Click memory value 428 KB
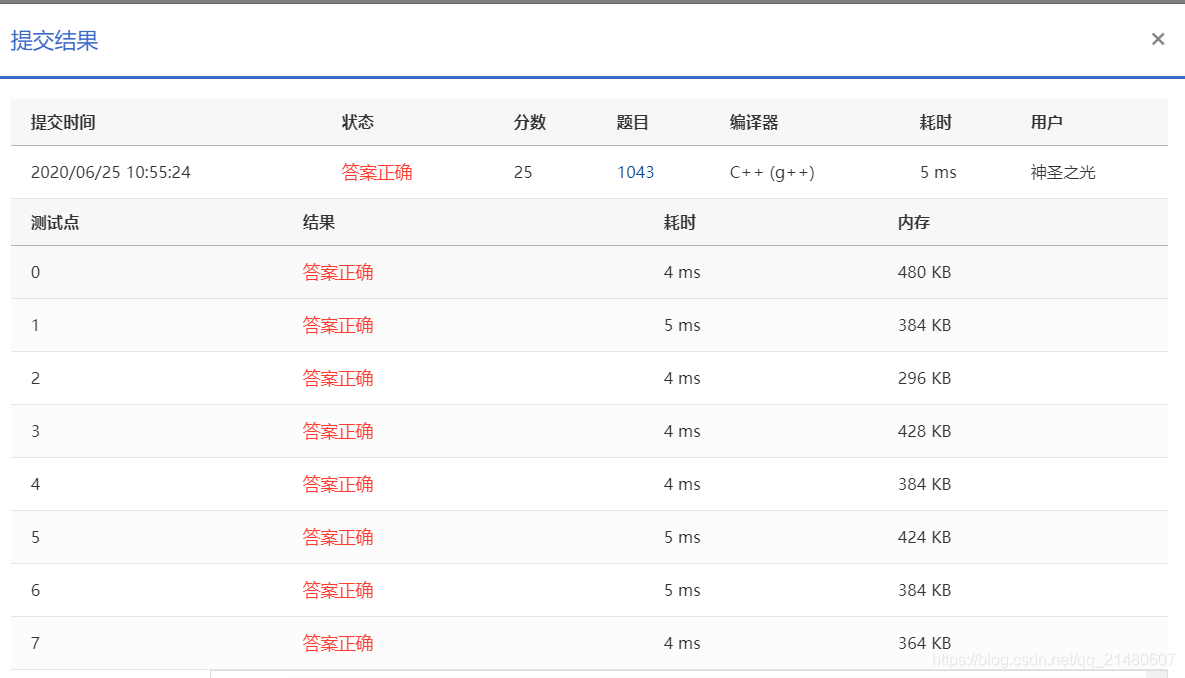This screenshot has width=1185, height=678. point(924,431)
